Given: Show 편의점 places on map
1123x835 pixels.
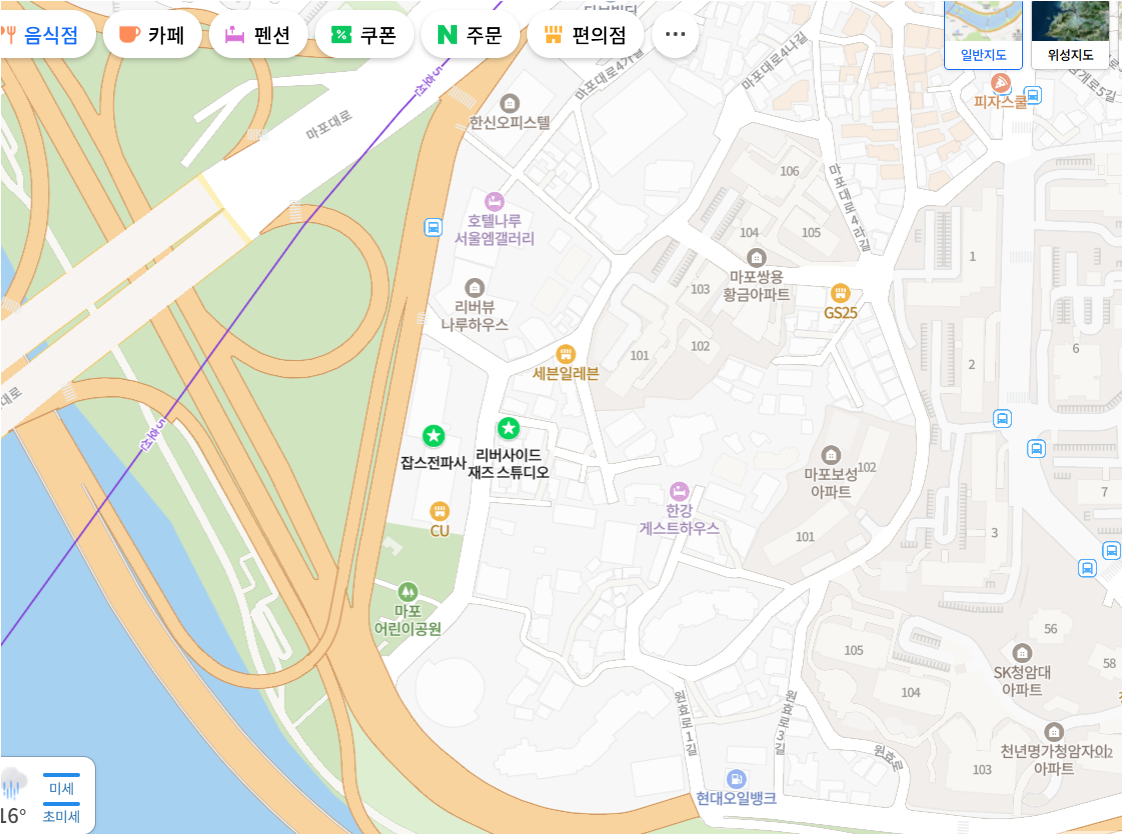Looking at the screenshot, I should click(x=585, y=34).
